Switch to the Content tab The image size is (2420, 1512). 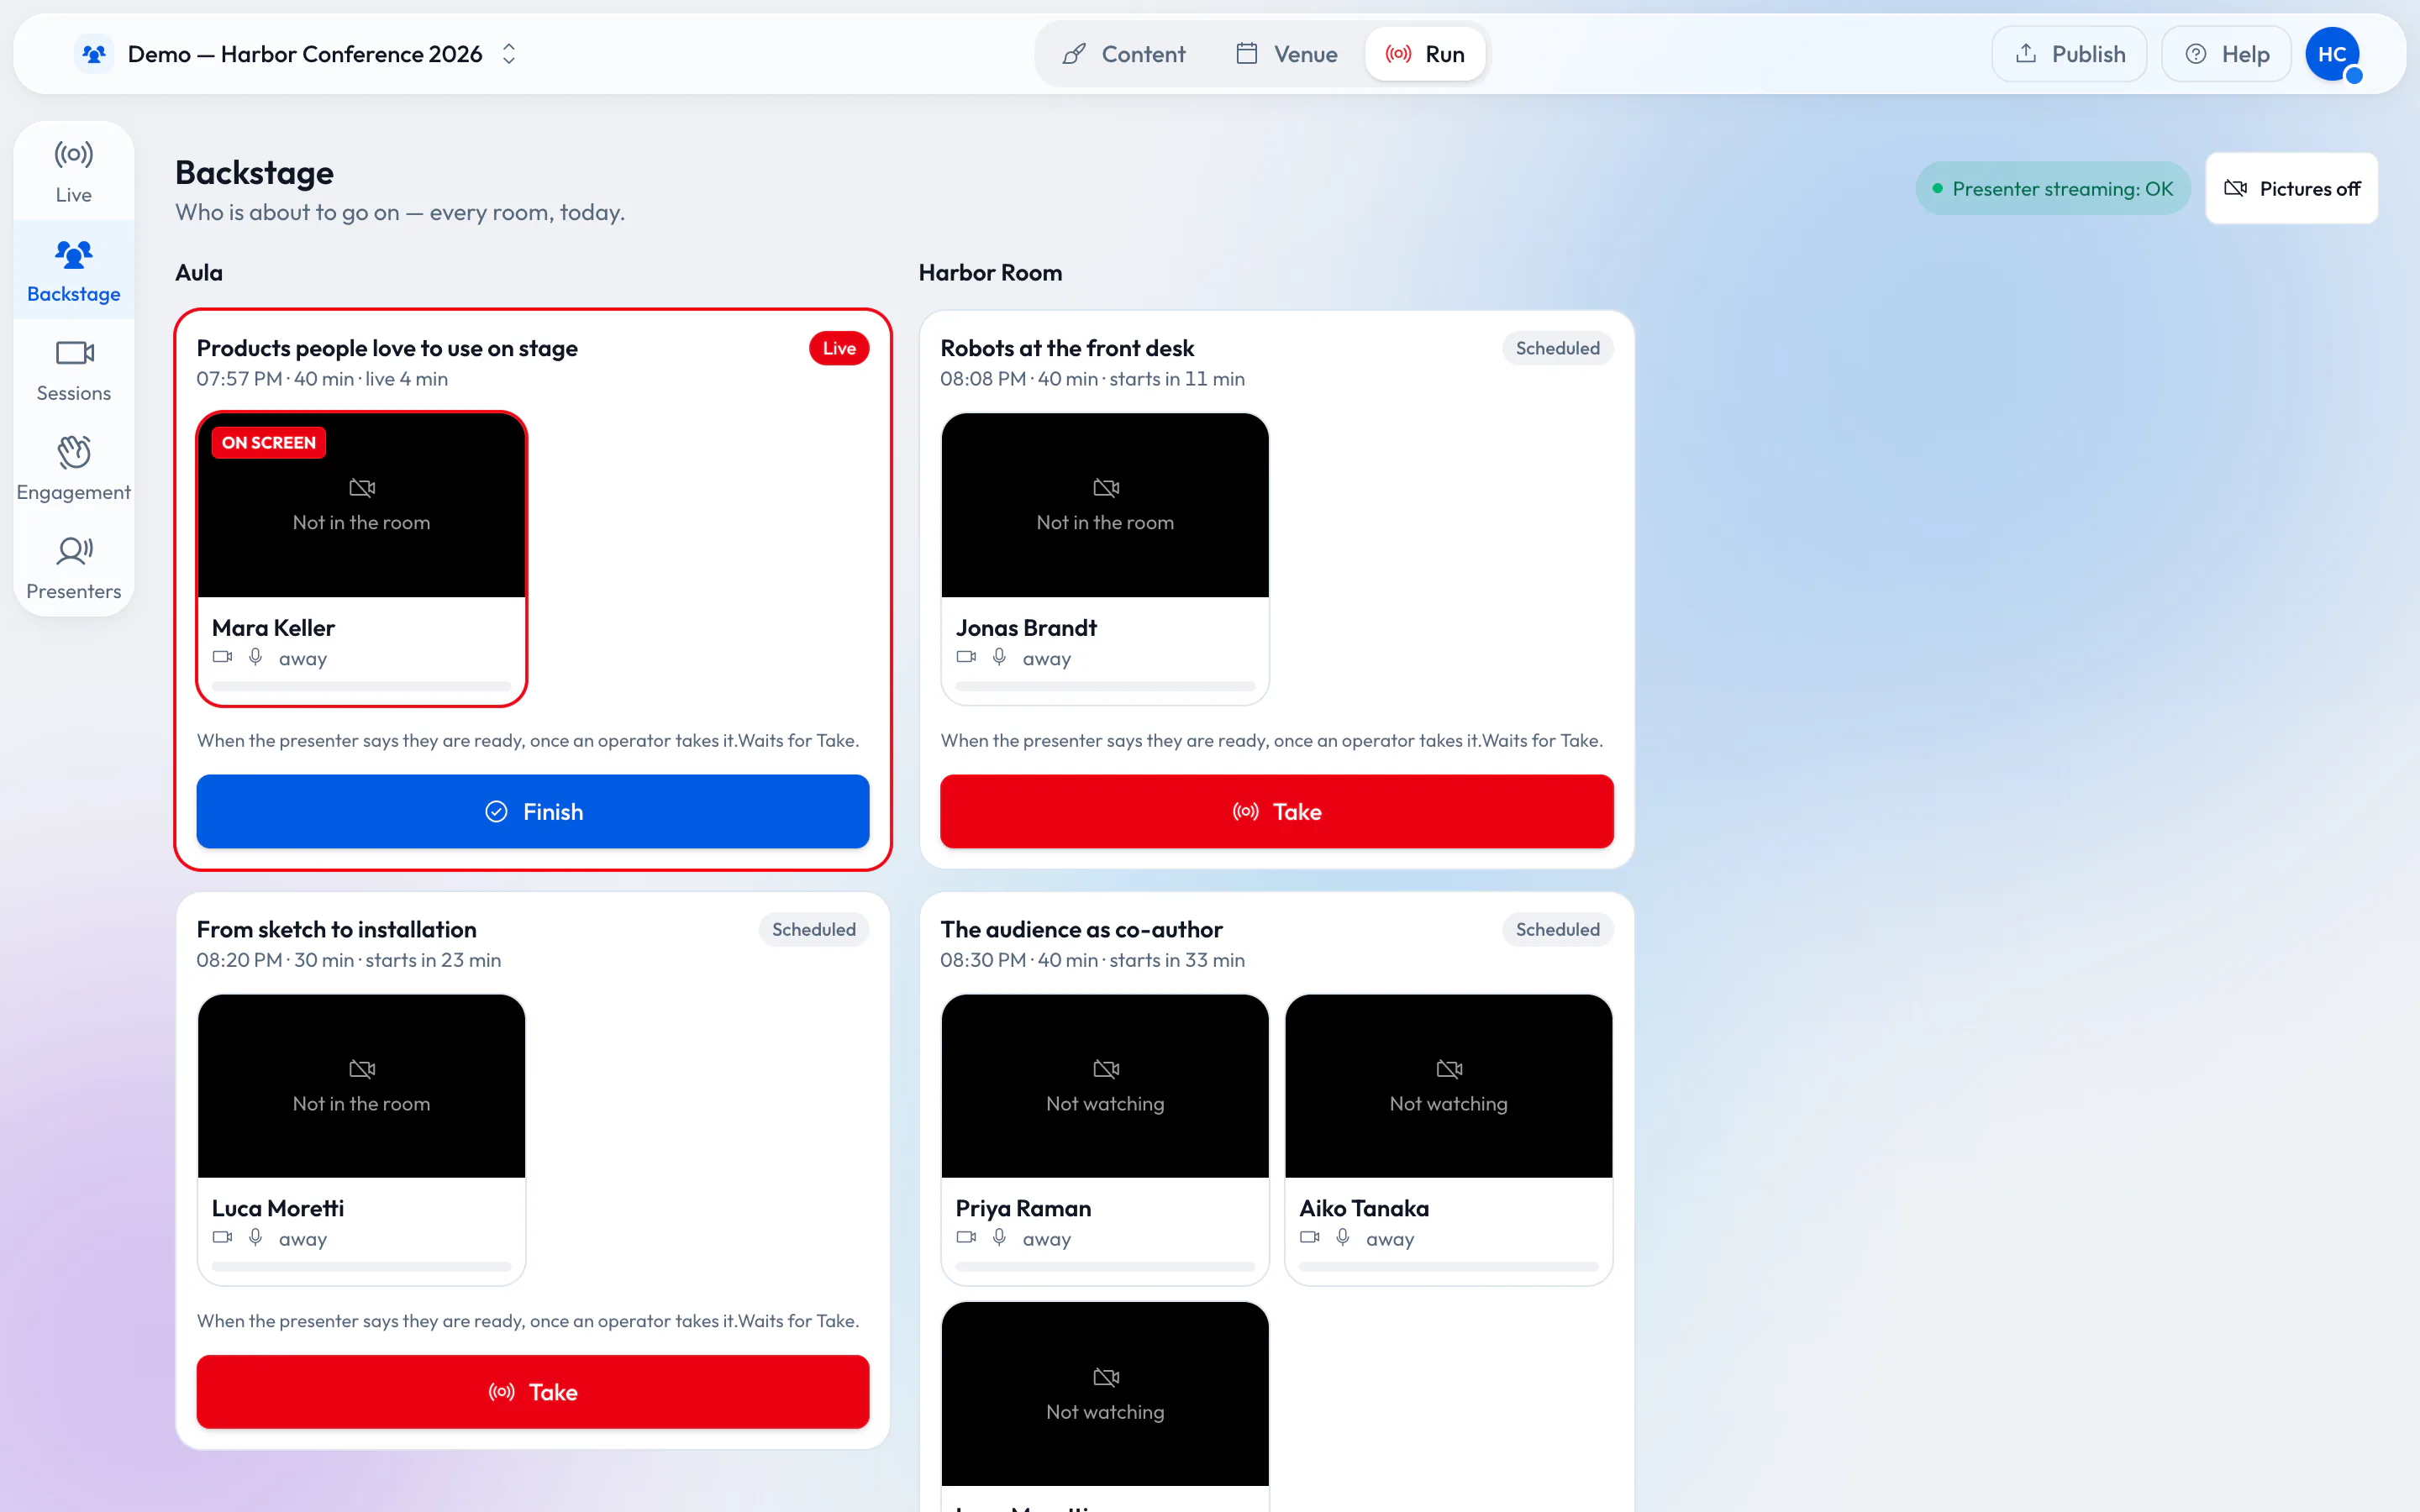[x=1123, y=54]
